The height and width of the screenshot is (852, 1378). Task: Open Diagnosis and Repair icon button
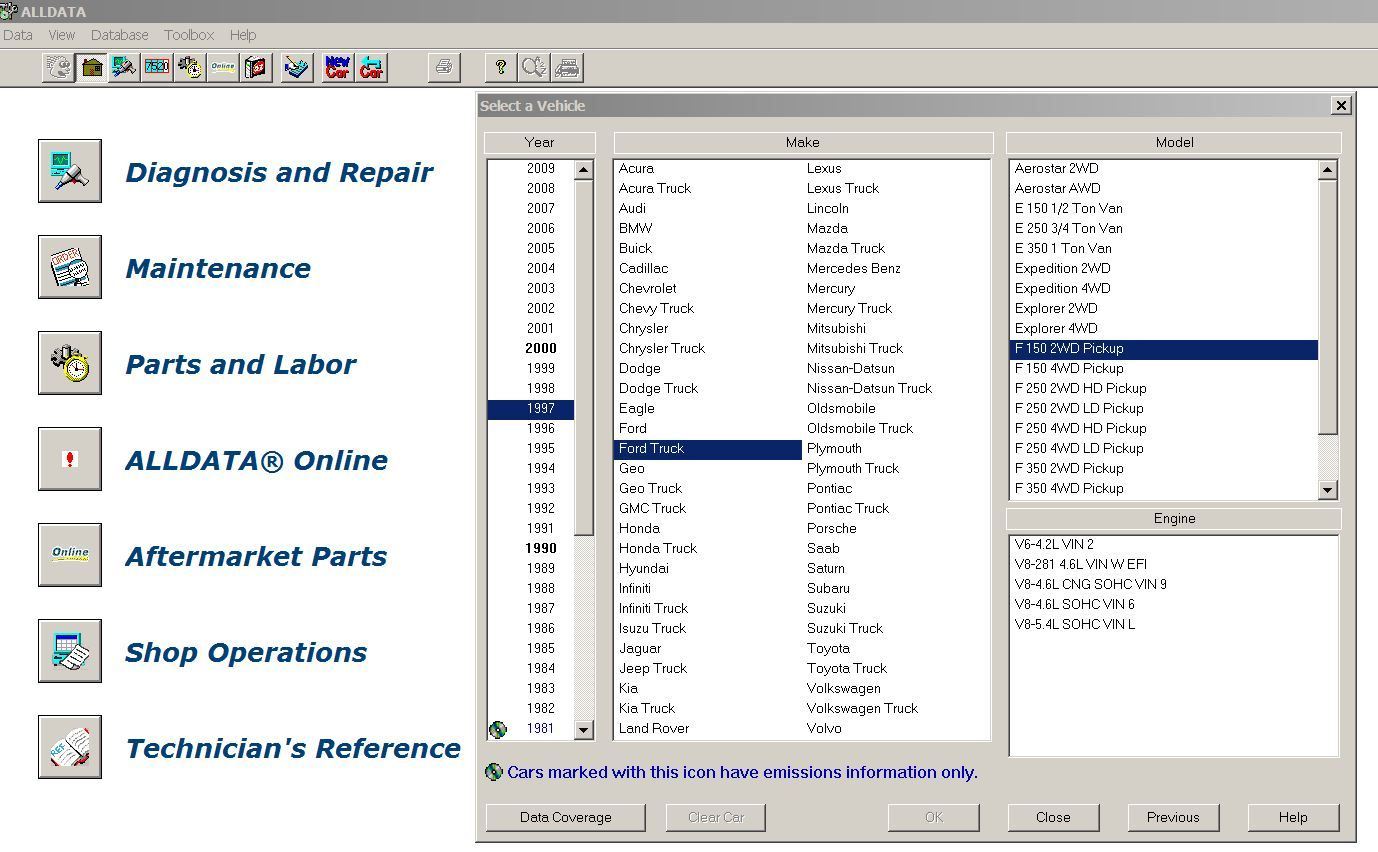[70, 171]
